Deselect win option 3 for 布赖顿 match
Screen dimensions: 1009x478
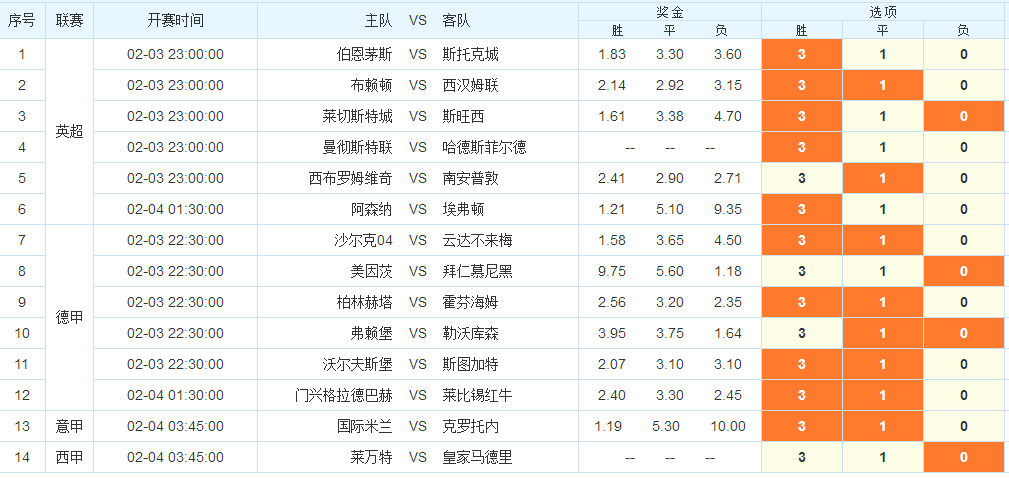pyautogui.click(x=802, y=85)
